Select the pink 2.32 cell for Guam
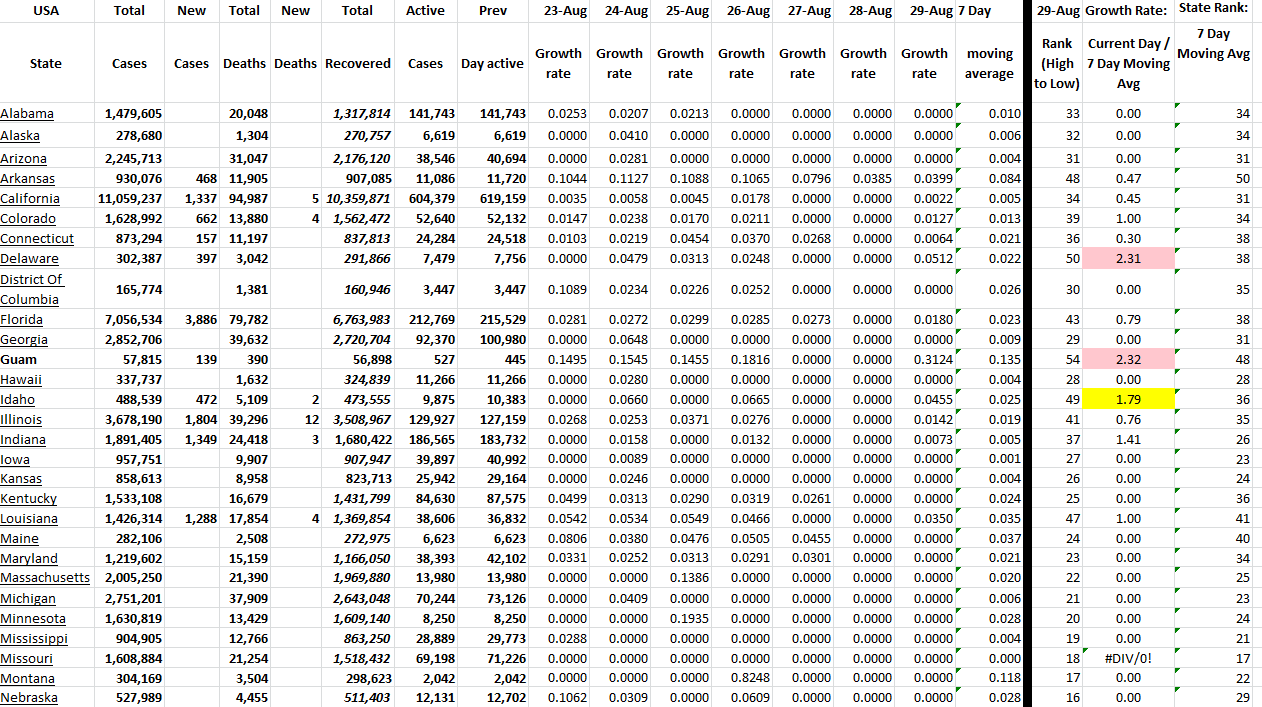Viewport: 1262px width, 707px height. (x=1128, y=360)
